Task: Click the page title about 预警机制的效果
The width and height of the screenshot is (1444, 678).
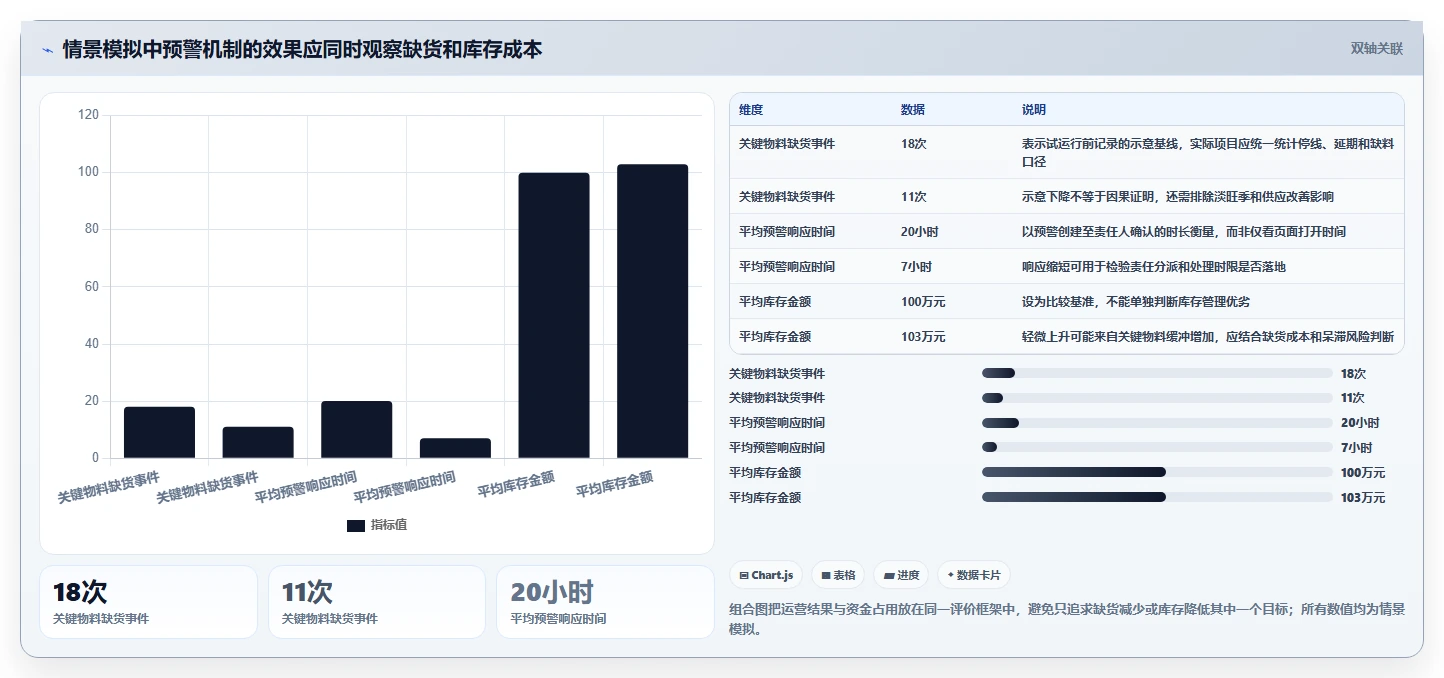Action: click(x=302, y=49)
